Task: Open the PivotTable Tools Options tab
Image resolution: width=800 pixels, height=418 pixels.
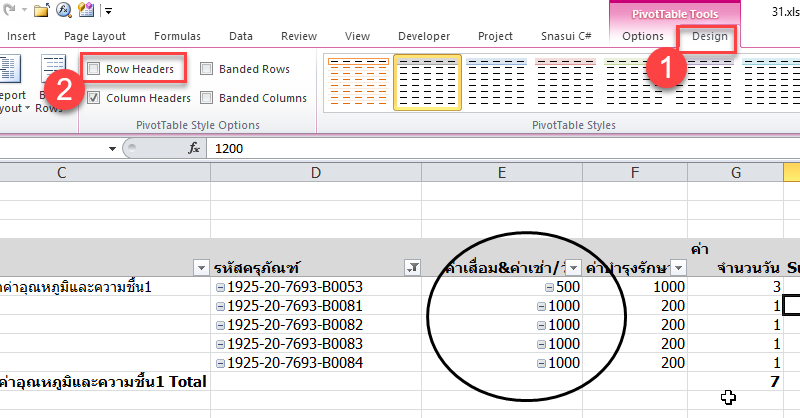Action: (642, 37)
